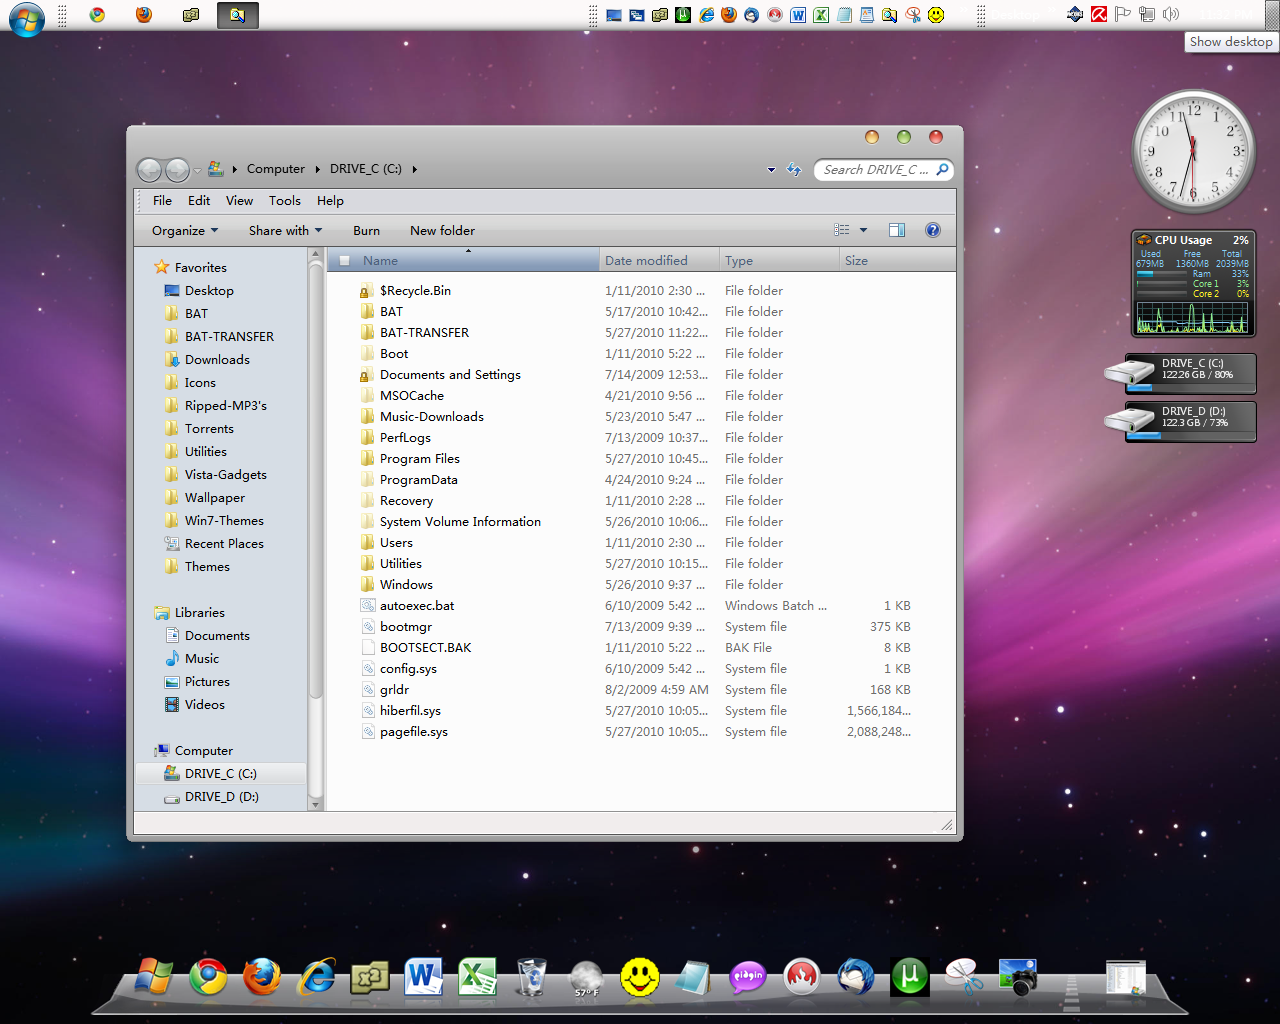Click the Burn button
The width and height of the screenshot is (1280, 1024).
coord(366,230)
